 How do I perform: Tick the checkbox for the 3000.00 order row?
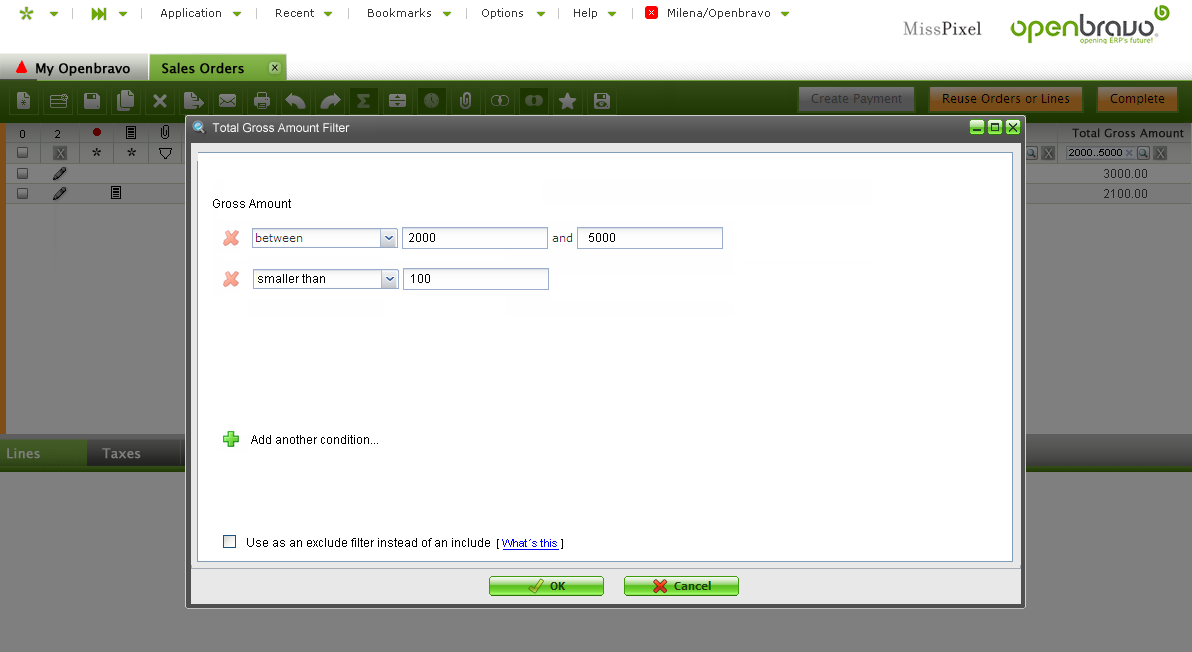22,173
